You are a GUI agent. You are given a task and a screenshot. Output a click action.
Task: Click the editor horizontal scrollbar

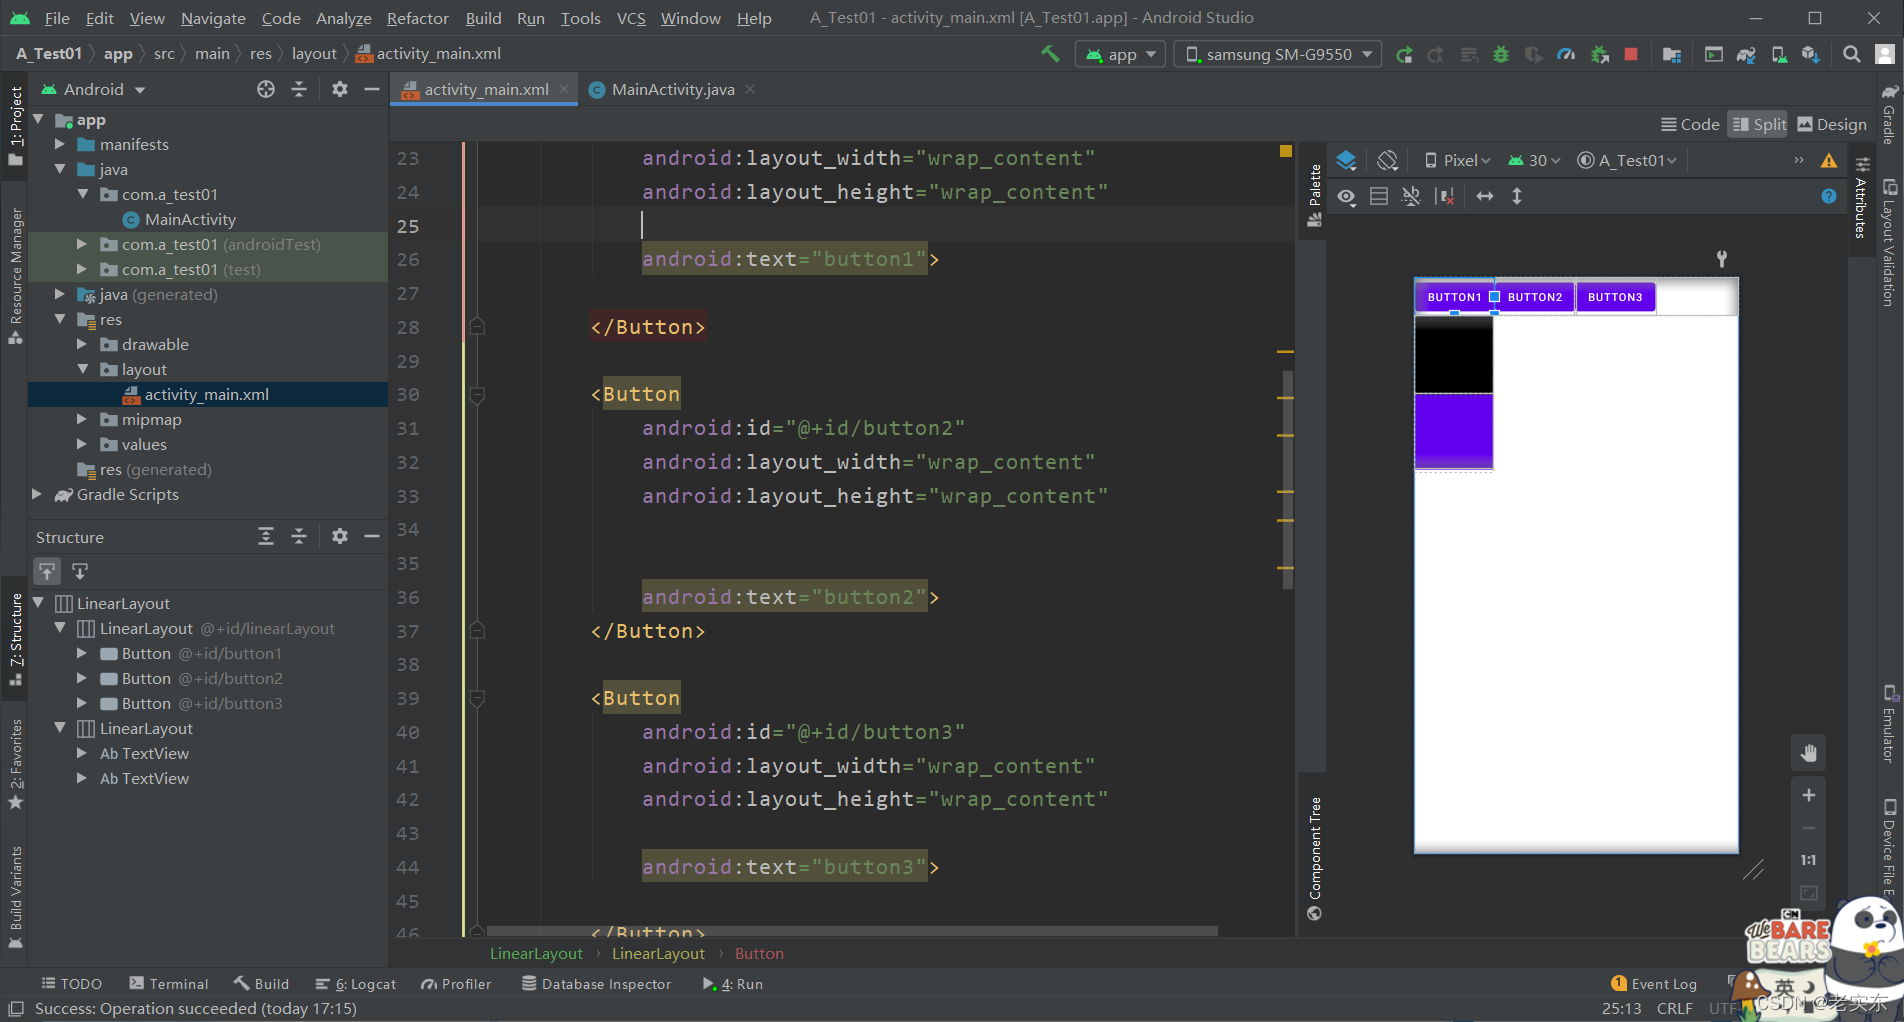click(x=850, y=931)
